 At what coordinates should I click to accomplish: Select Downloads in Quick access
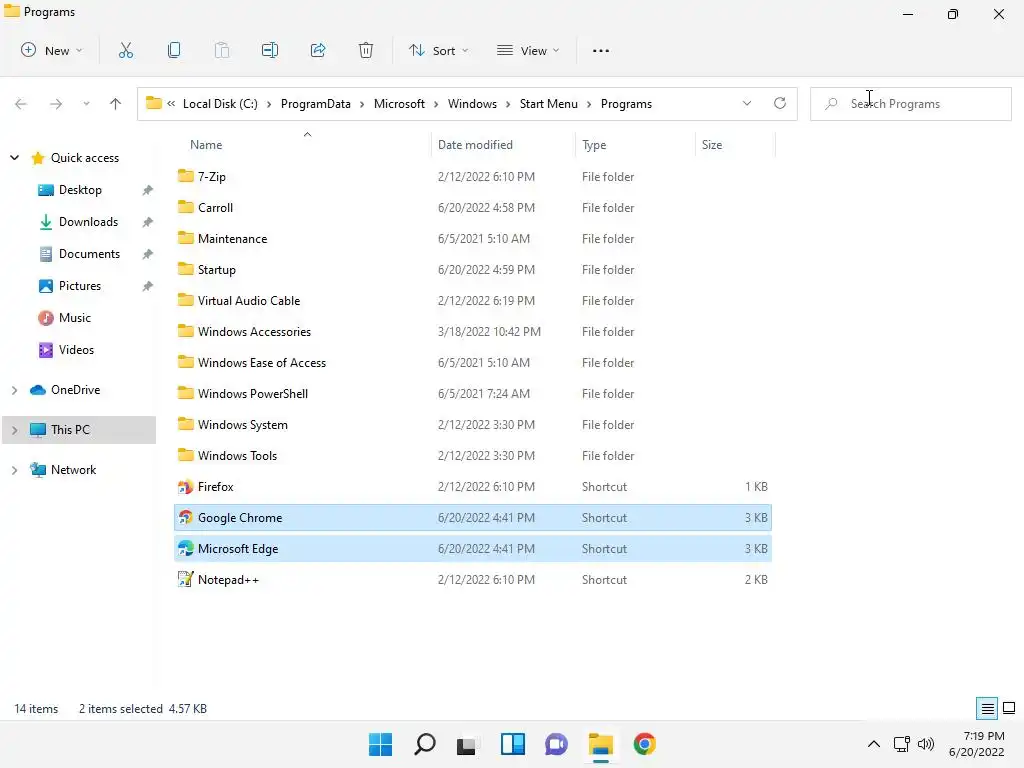(88, 221)
